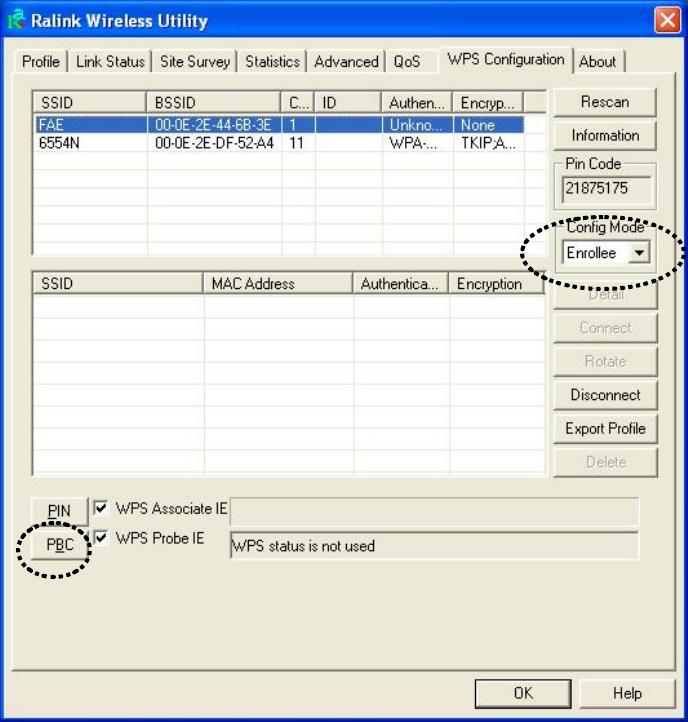Click the SSID header in lower list
The height and width of the screenshot is (722, 688).
[x=118, y=284]
